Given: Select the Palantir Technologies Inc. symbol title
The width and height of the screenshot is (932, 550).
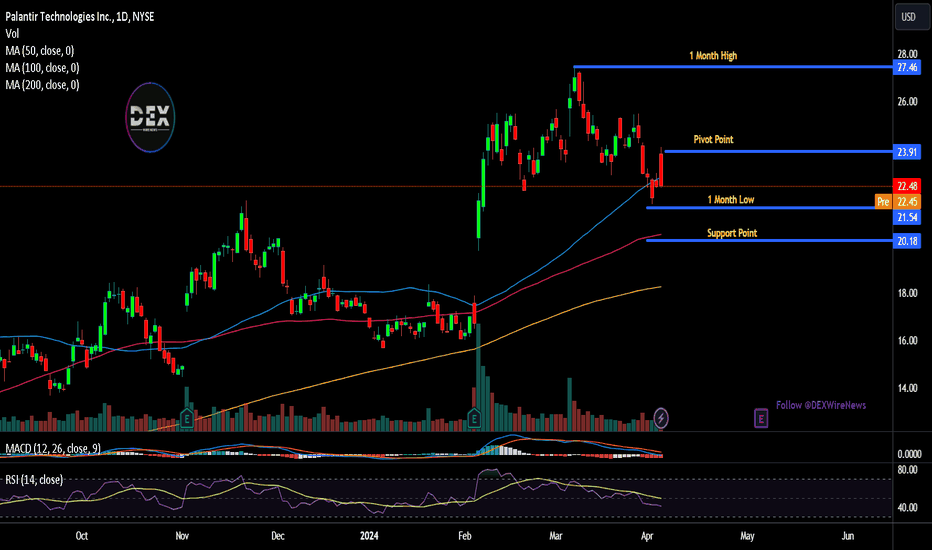Looking at the screenshot, I should pyautogui.click(x=80, y=17).
